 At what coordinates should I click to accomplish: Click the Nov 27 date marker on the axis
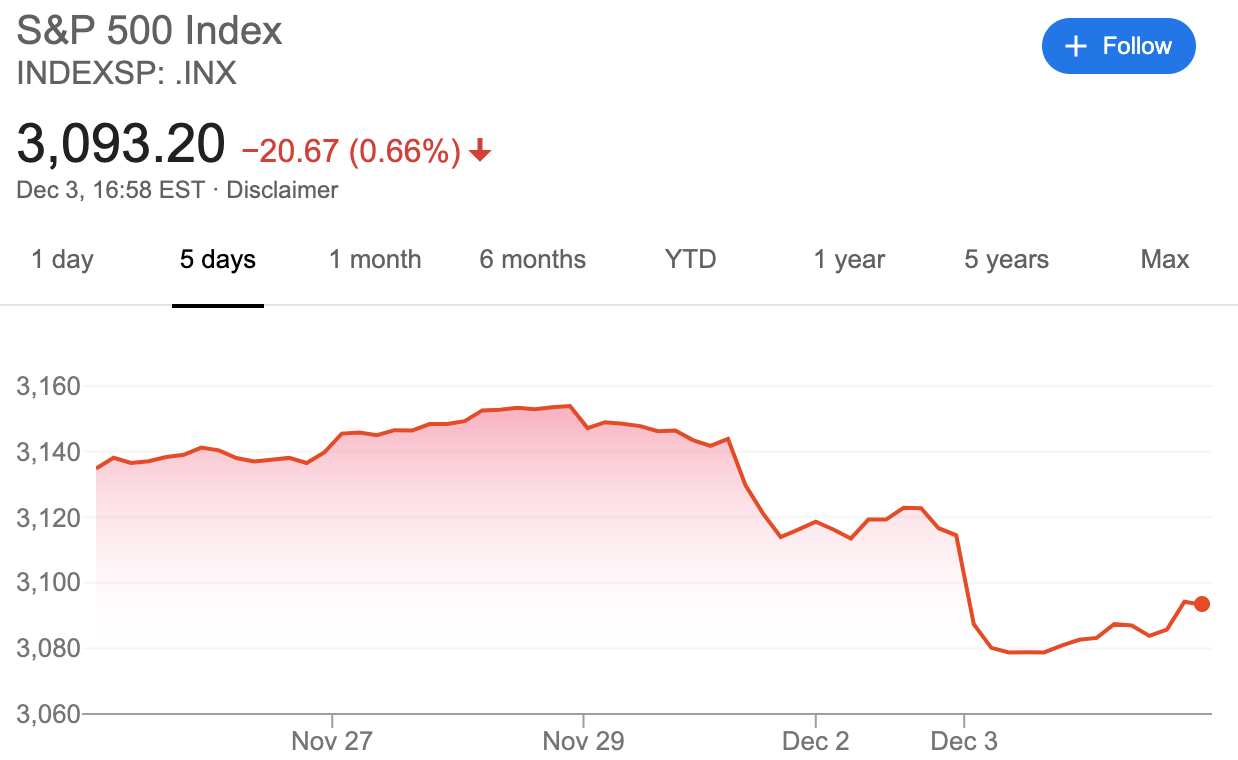[x=332, y=741]
